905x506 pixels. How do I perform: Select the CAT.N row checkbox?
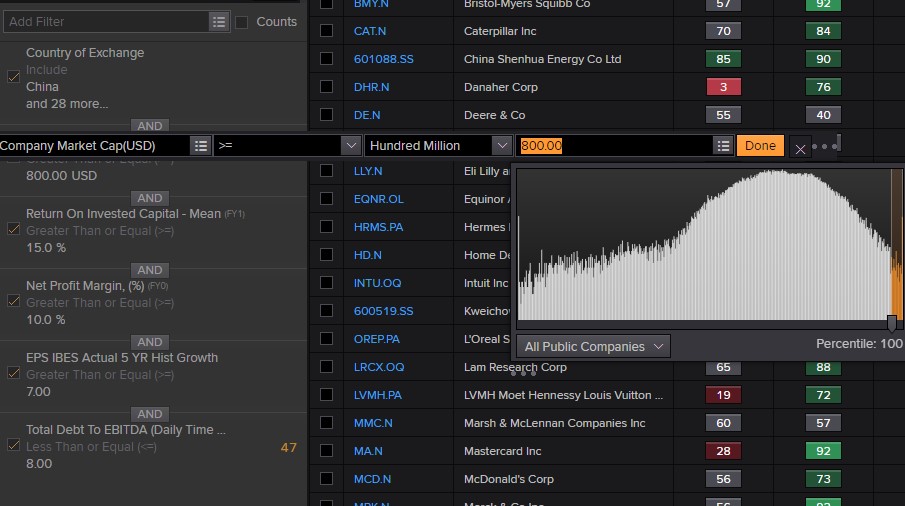point(326,31)
